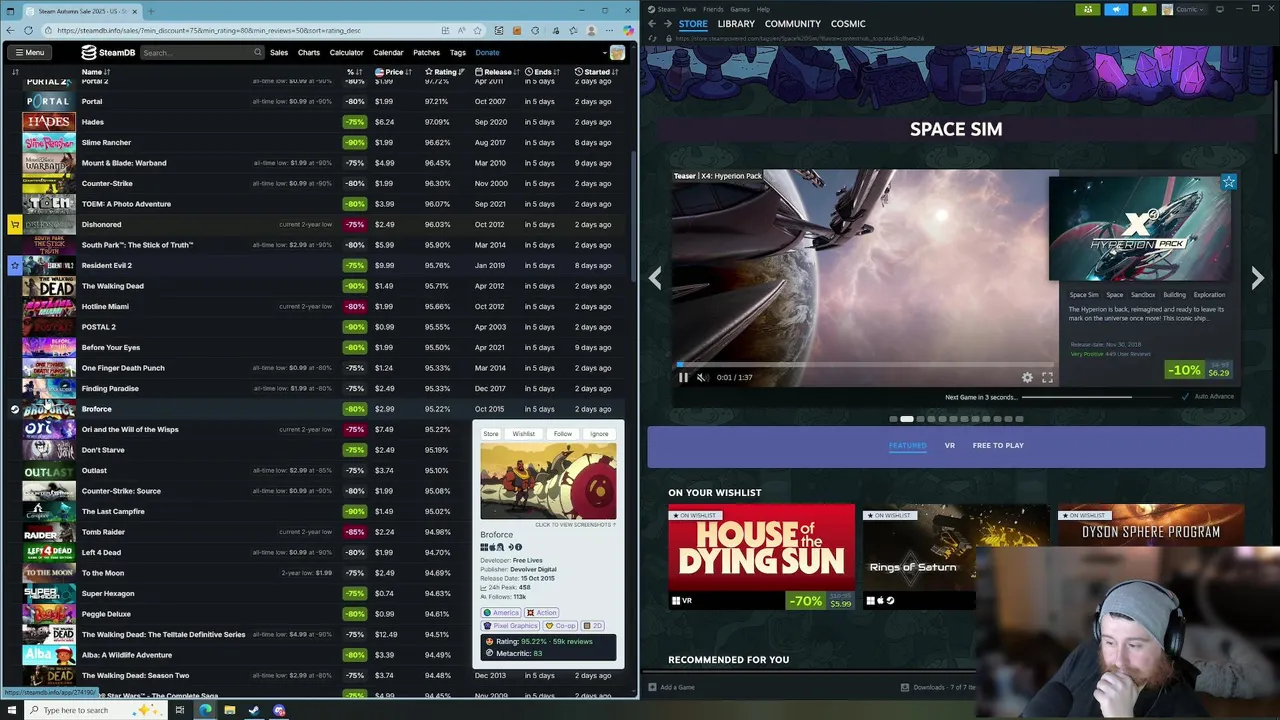The image size is (1280, 720).
Task: Click the Store button in Broforce popup
Action: 491,434
